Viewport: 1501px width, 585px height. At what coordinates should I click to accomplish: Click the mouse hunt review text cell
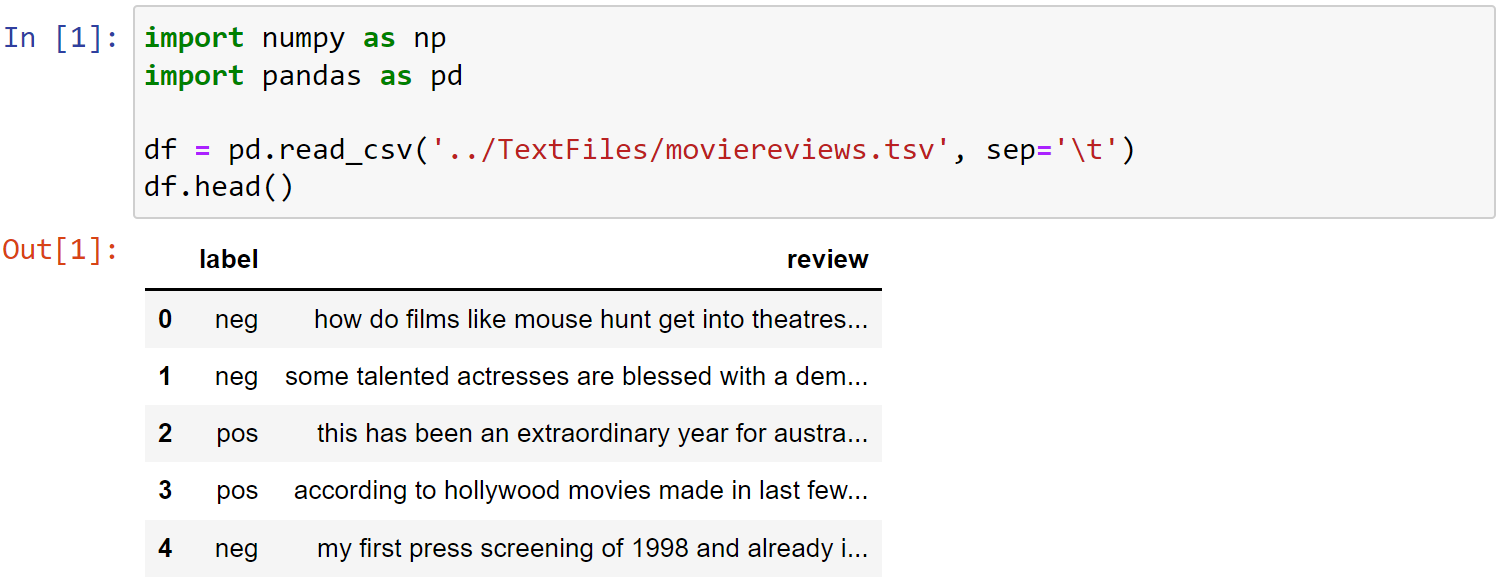591,319
